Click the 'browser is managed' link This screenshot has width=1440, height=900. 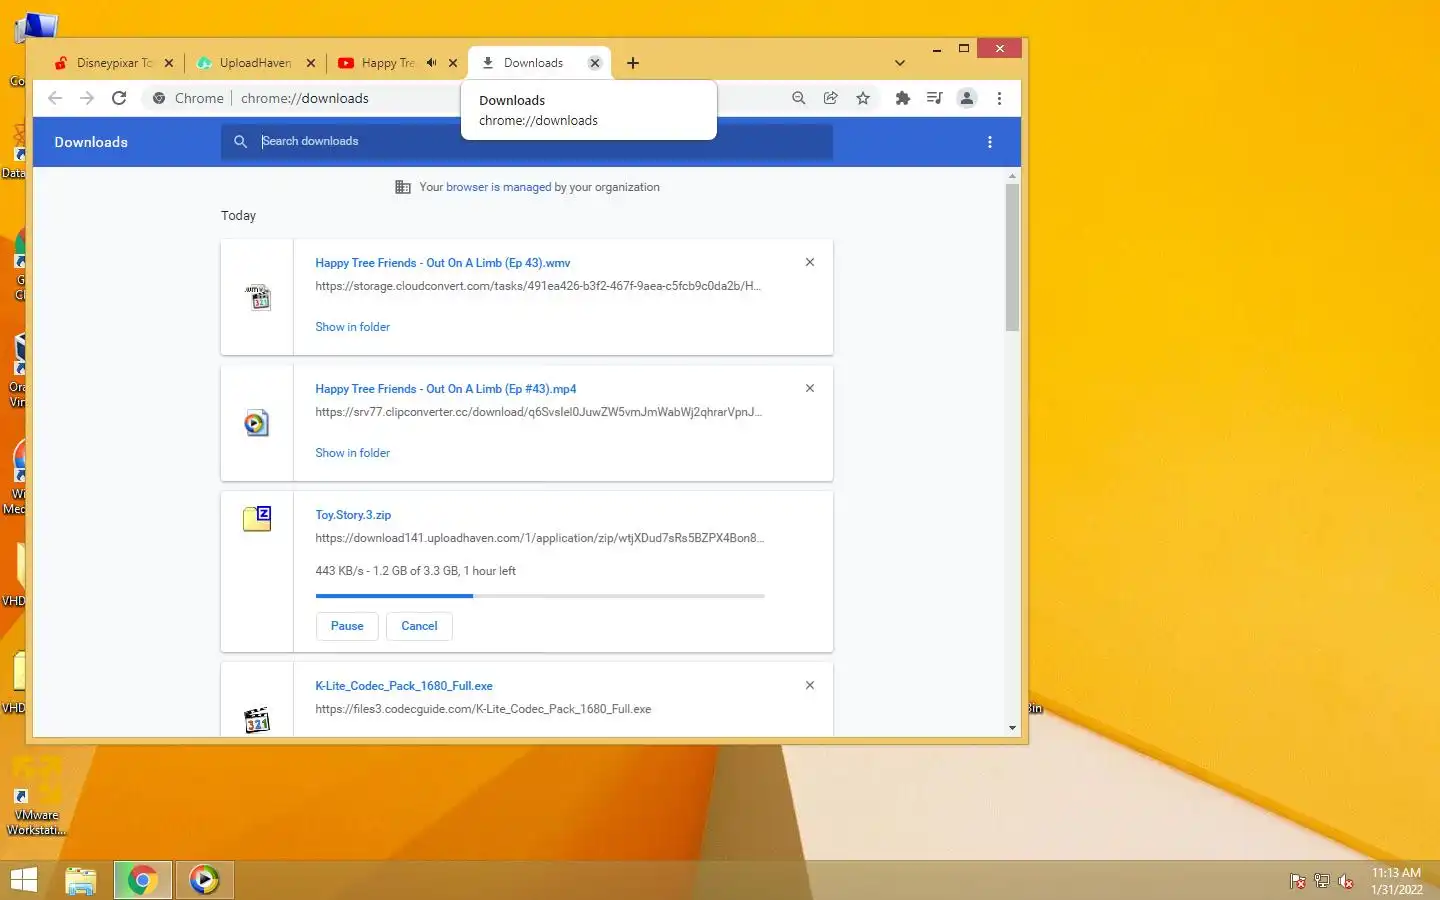coord(499,187)
